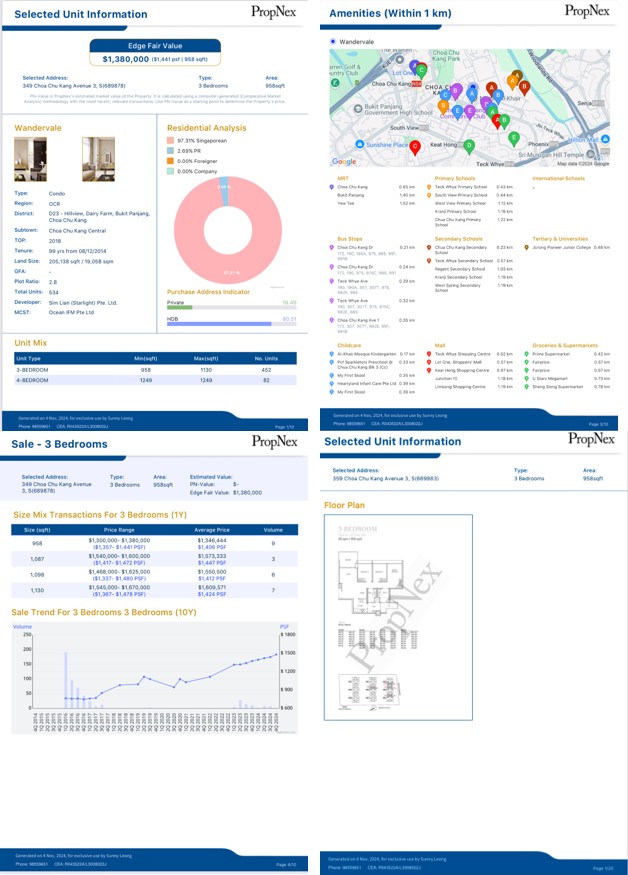Viewport: 628px width, 875px height.
Task: Click PropNex logo on Floor Plan page
Action: (591, 439)
